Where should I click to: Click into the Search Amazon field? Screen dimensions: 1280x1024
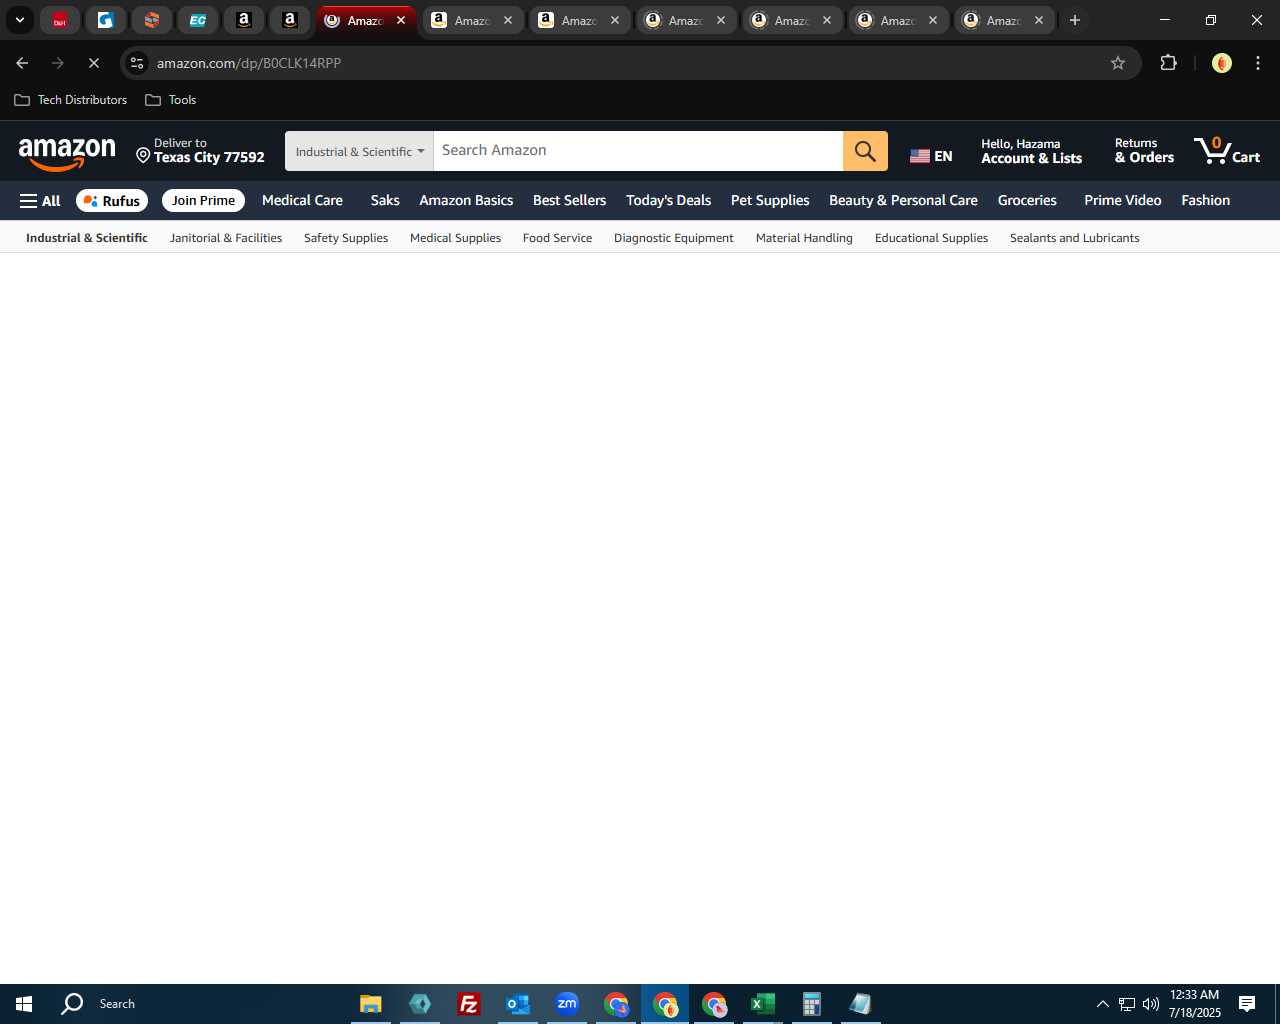click(638, 151)
